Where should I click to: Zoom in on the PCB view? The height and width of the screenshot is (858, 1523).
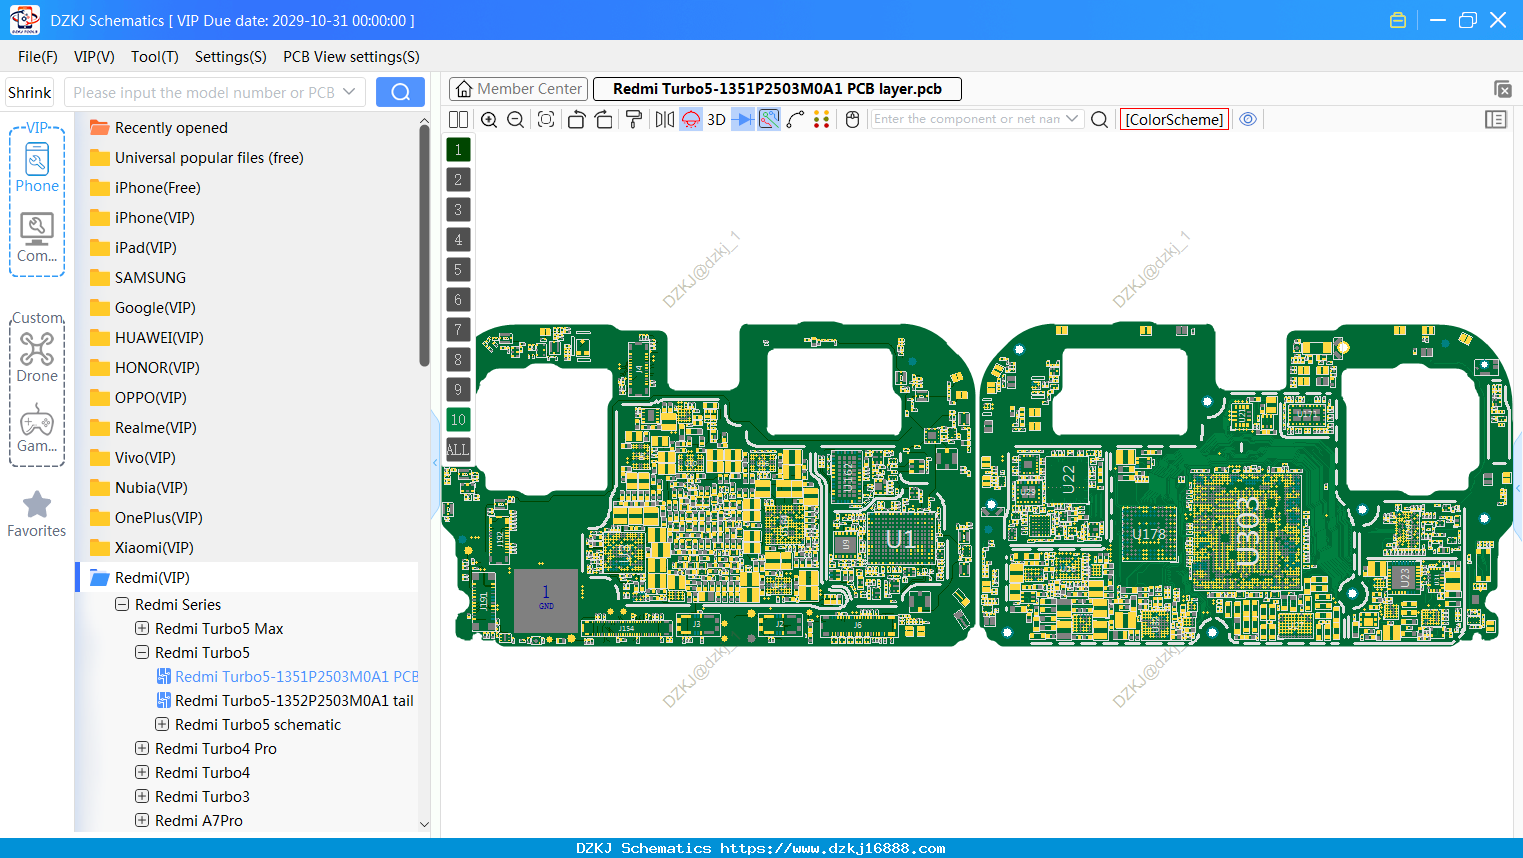pyautogui.click(x=489, y=119)
